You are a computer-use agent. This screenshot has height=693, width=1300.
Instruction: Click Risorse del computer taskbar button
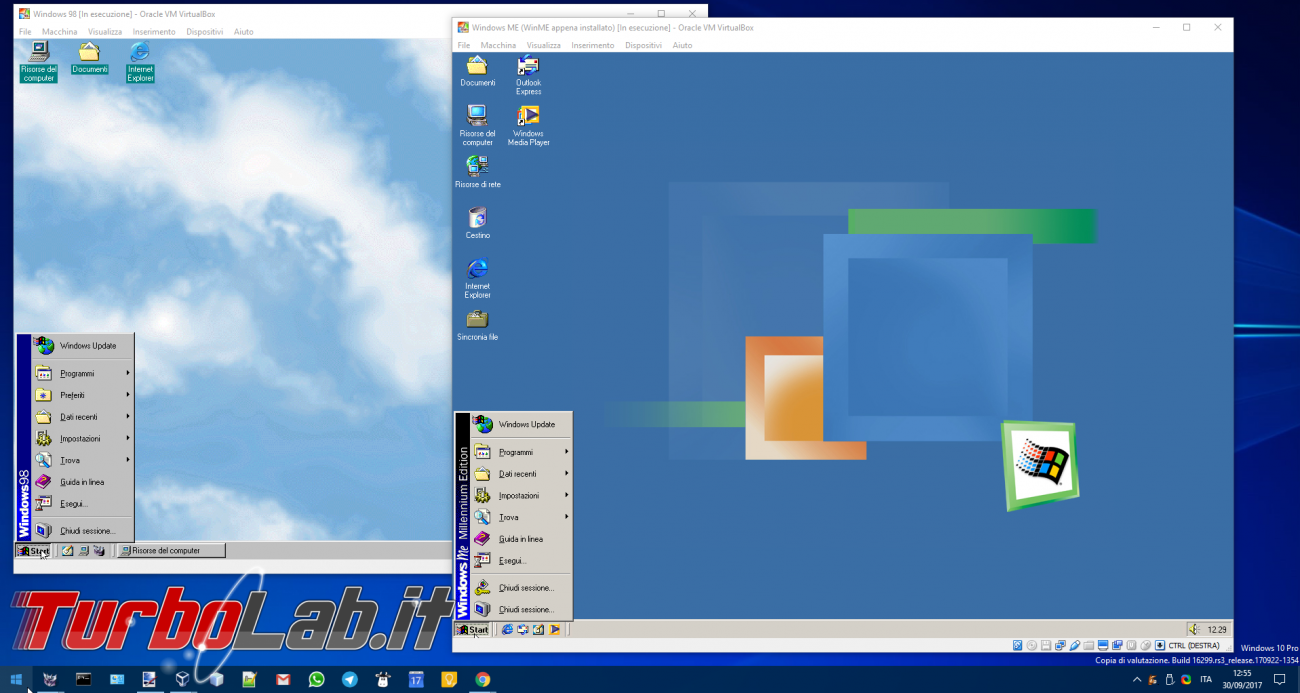(x=170, y=551)
